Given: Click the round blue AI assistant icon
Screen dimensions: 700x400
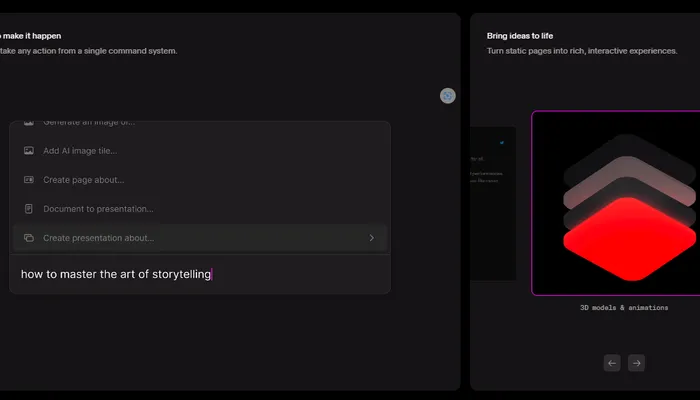Looking at the screenshot, I should point(448,96).
